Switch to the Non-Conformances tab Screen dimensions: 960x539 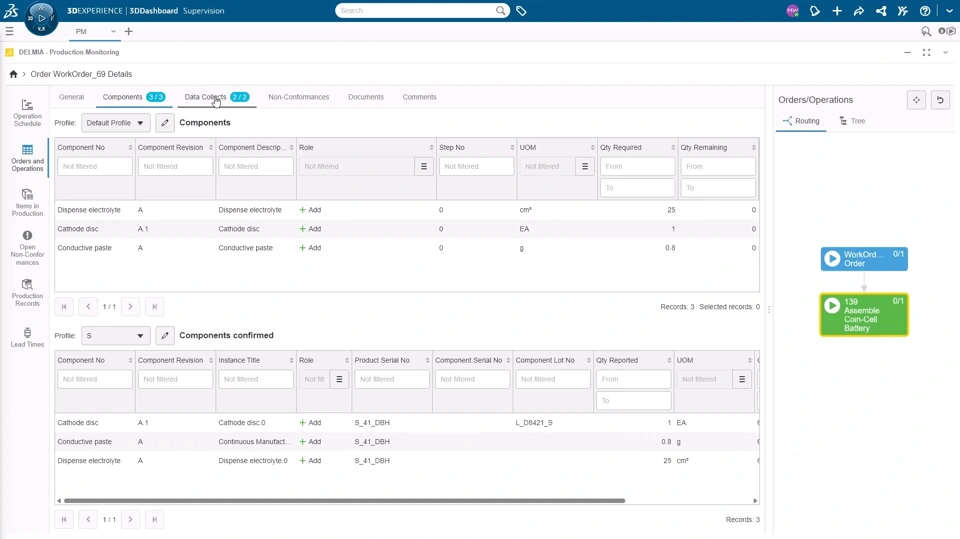[298, 97]
